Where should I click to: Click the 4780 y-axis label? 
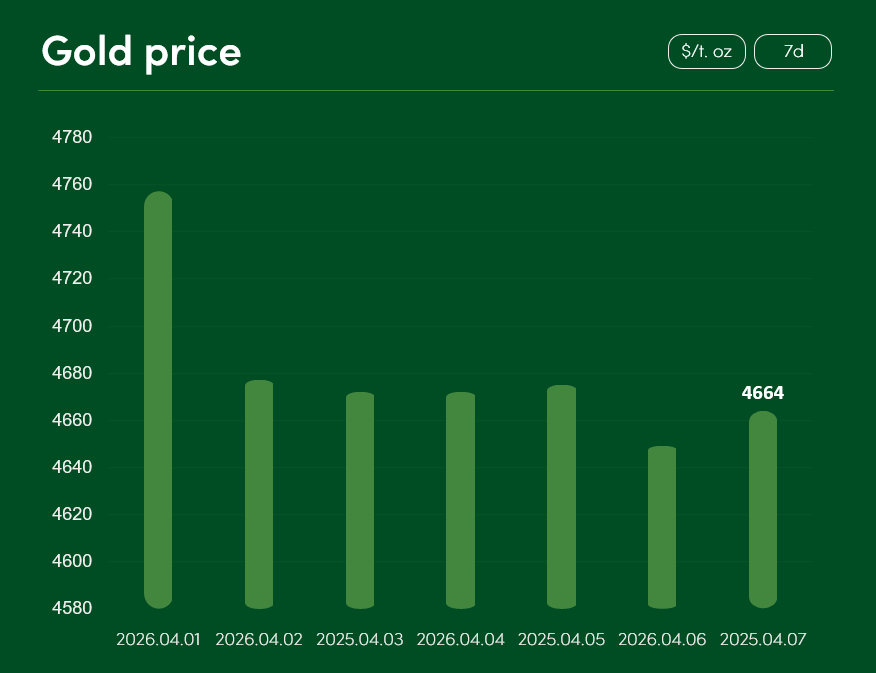pyautogui.click(x=72, y=137)
